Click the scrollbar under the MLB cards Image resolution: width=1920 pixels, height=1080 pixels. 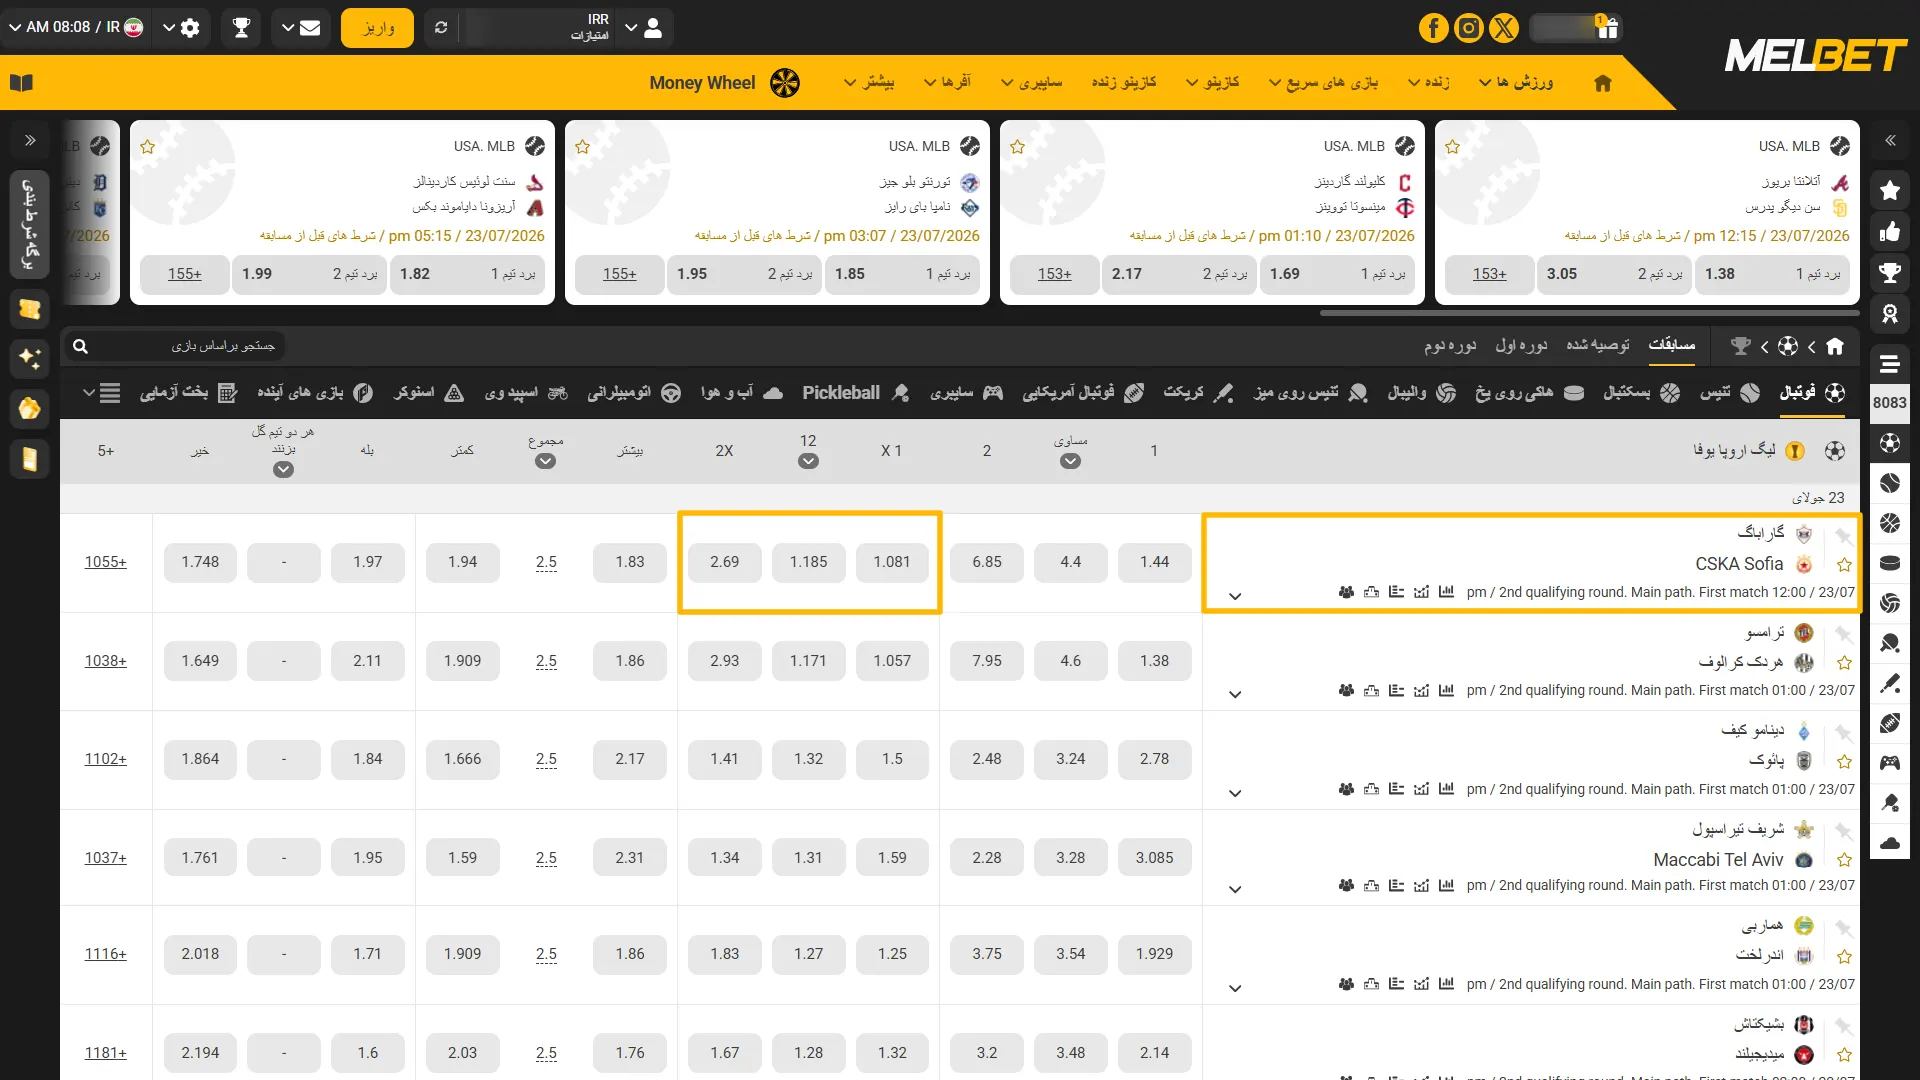1589,313
